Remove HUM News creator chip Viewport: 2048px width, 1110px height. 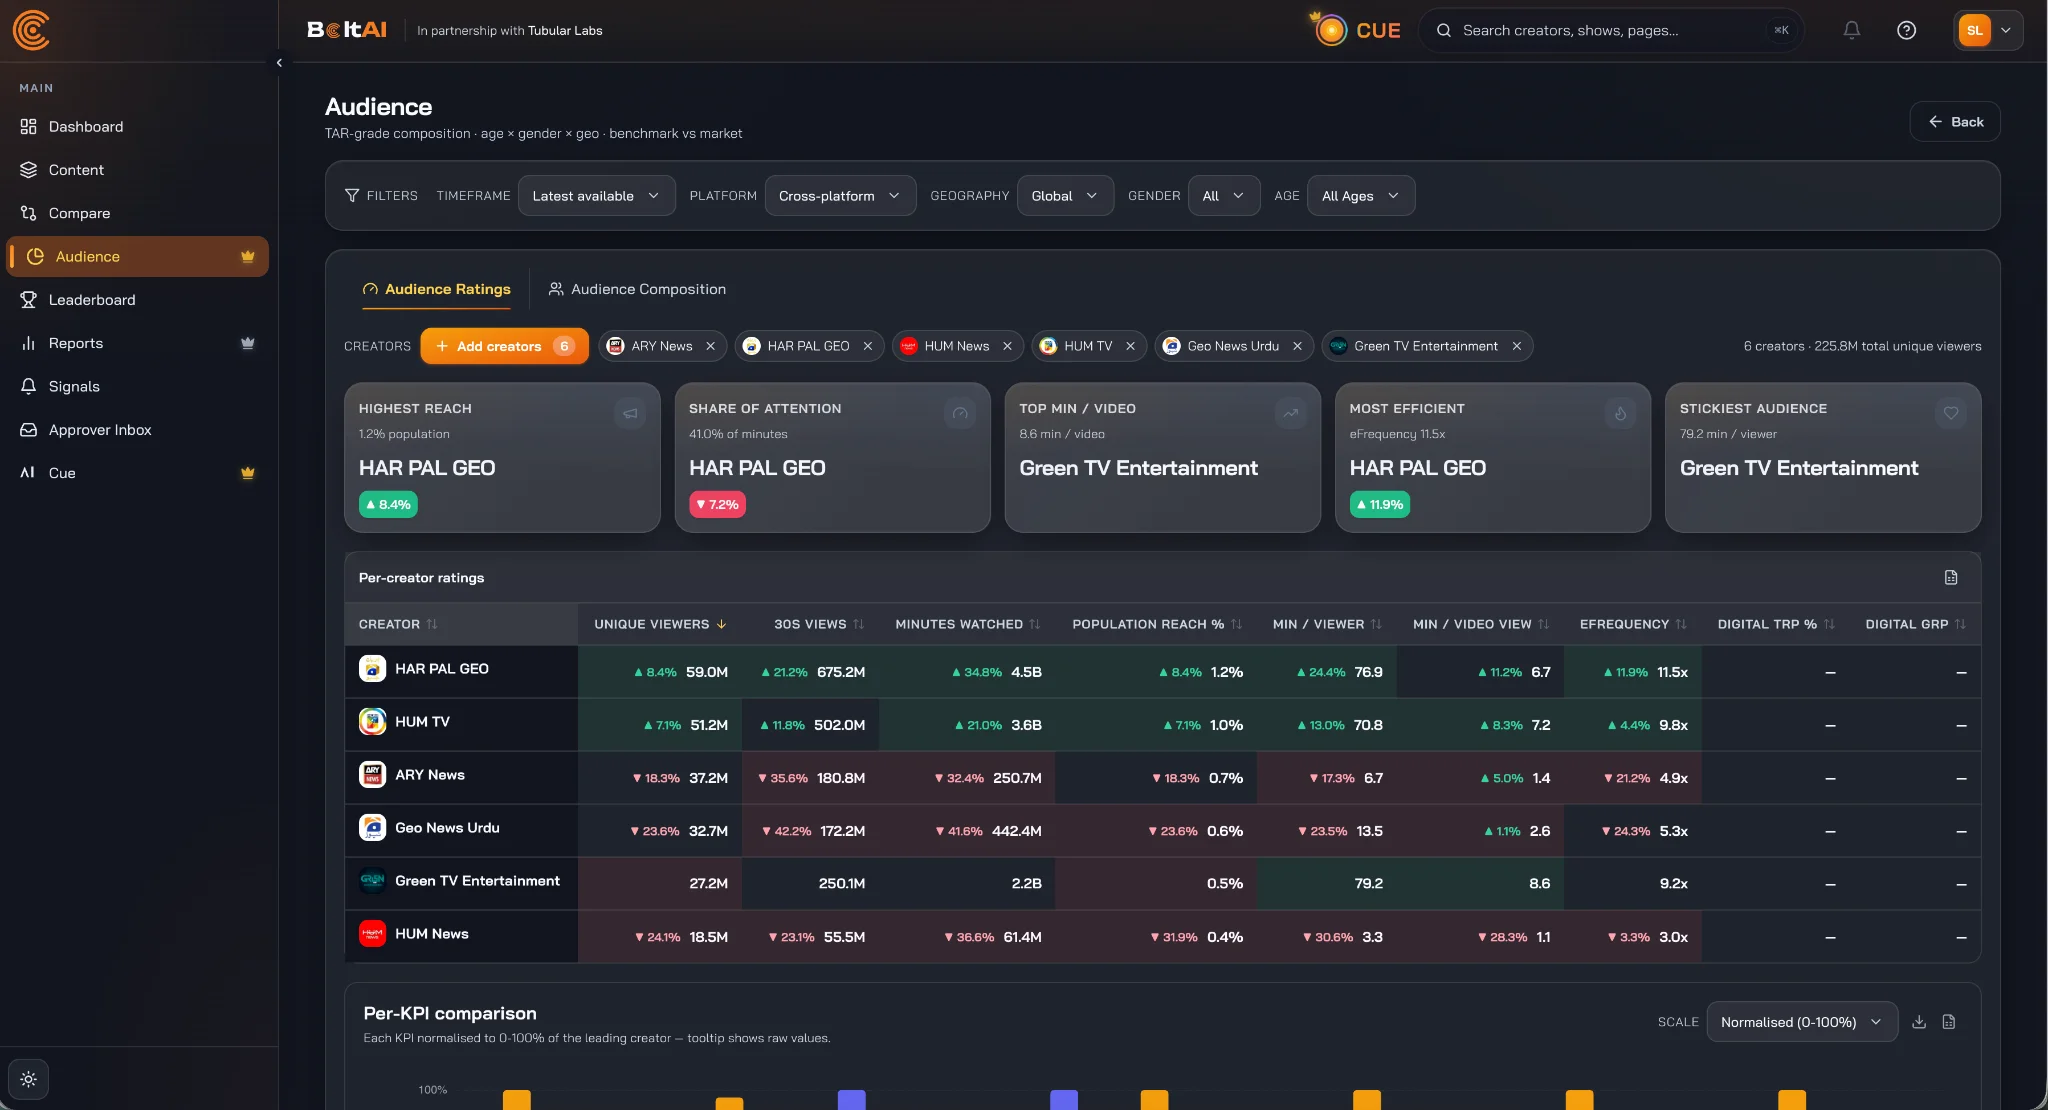pyautogui.click(x=1008, y=346)
